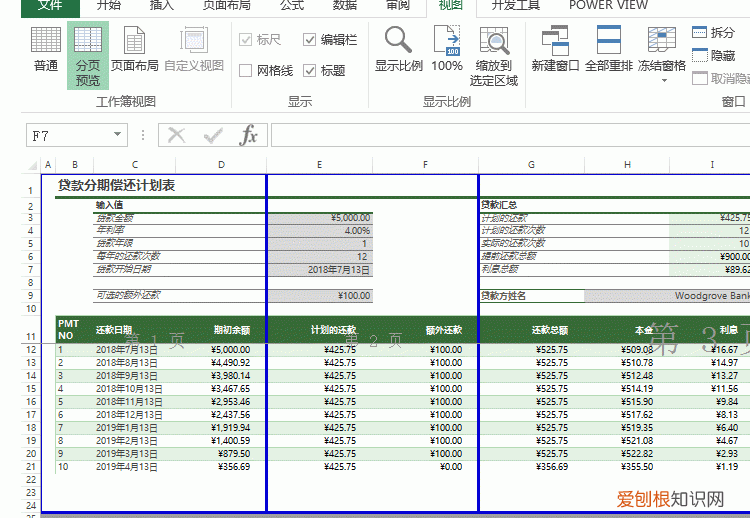Click the Name Box showing F7
The image size is (750, 518).
click(70, 135)
